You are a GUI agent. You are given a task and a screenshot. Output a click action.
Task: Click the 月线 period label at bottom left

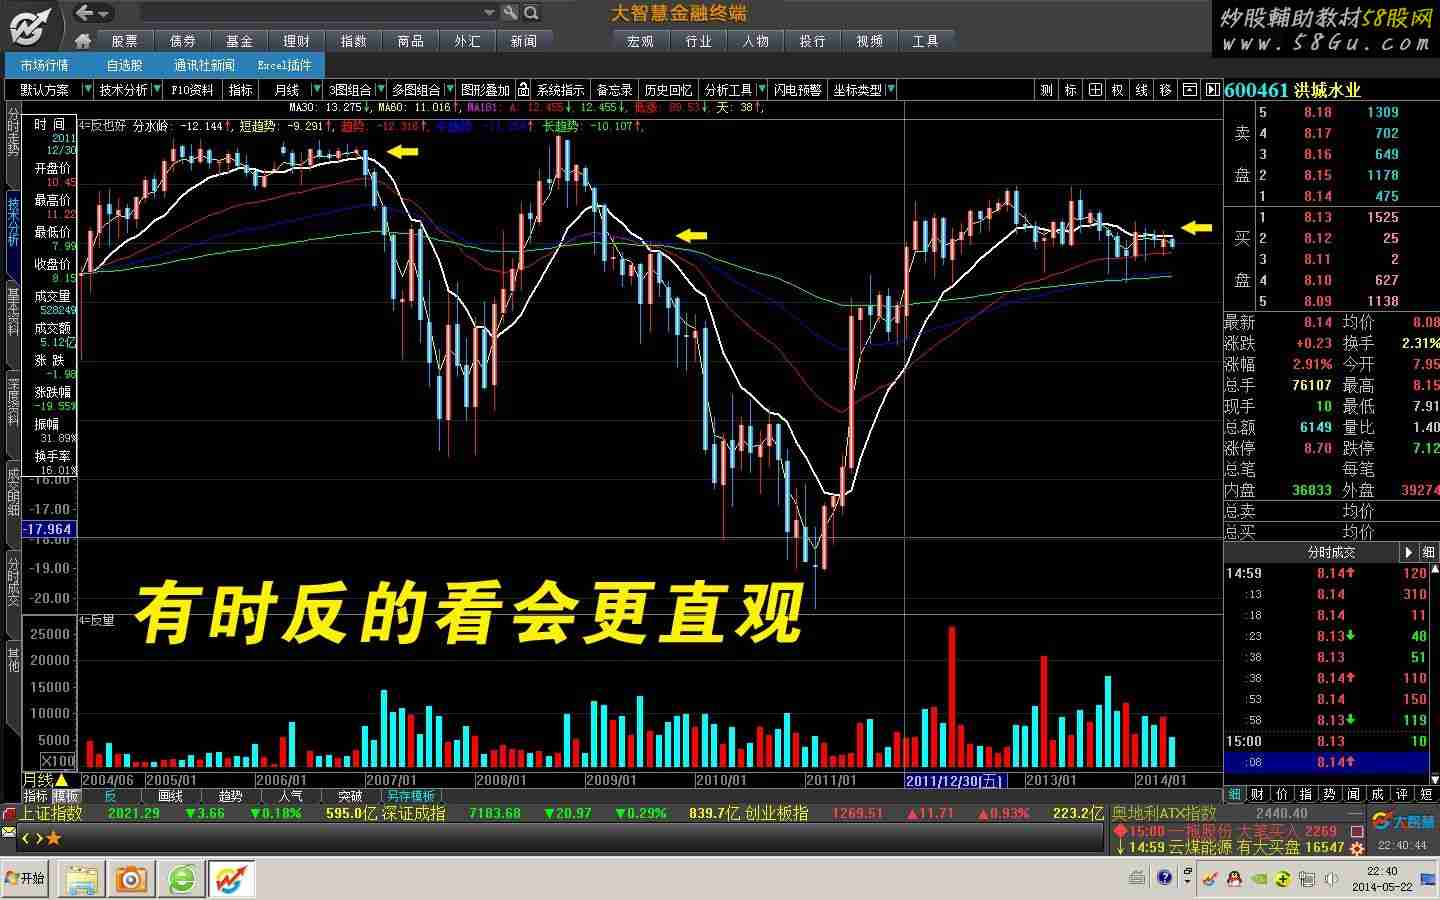click(x=38, y=780)
